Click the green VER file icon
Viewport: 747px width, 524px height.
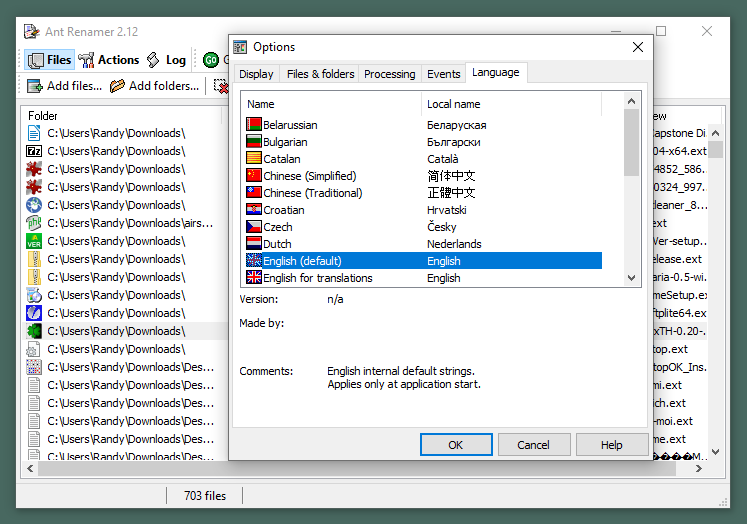(x=34, y=241)
